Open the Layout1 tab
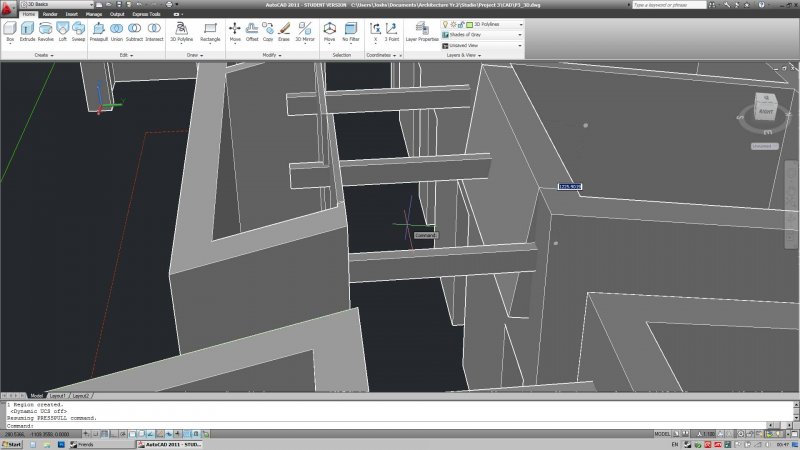 click(58, 396)
